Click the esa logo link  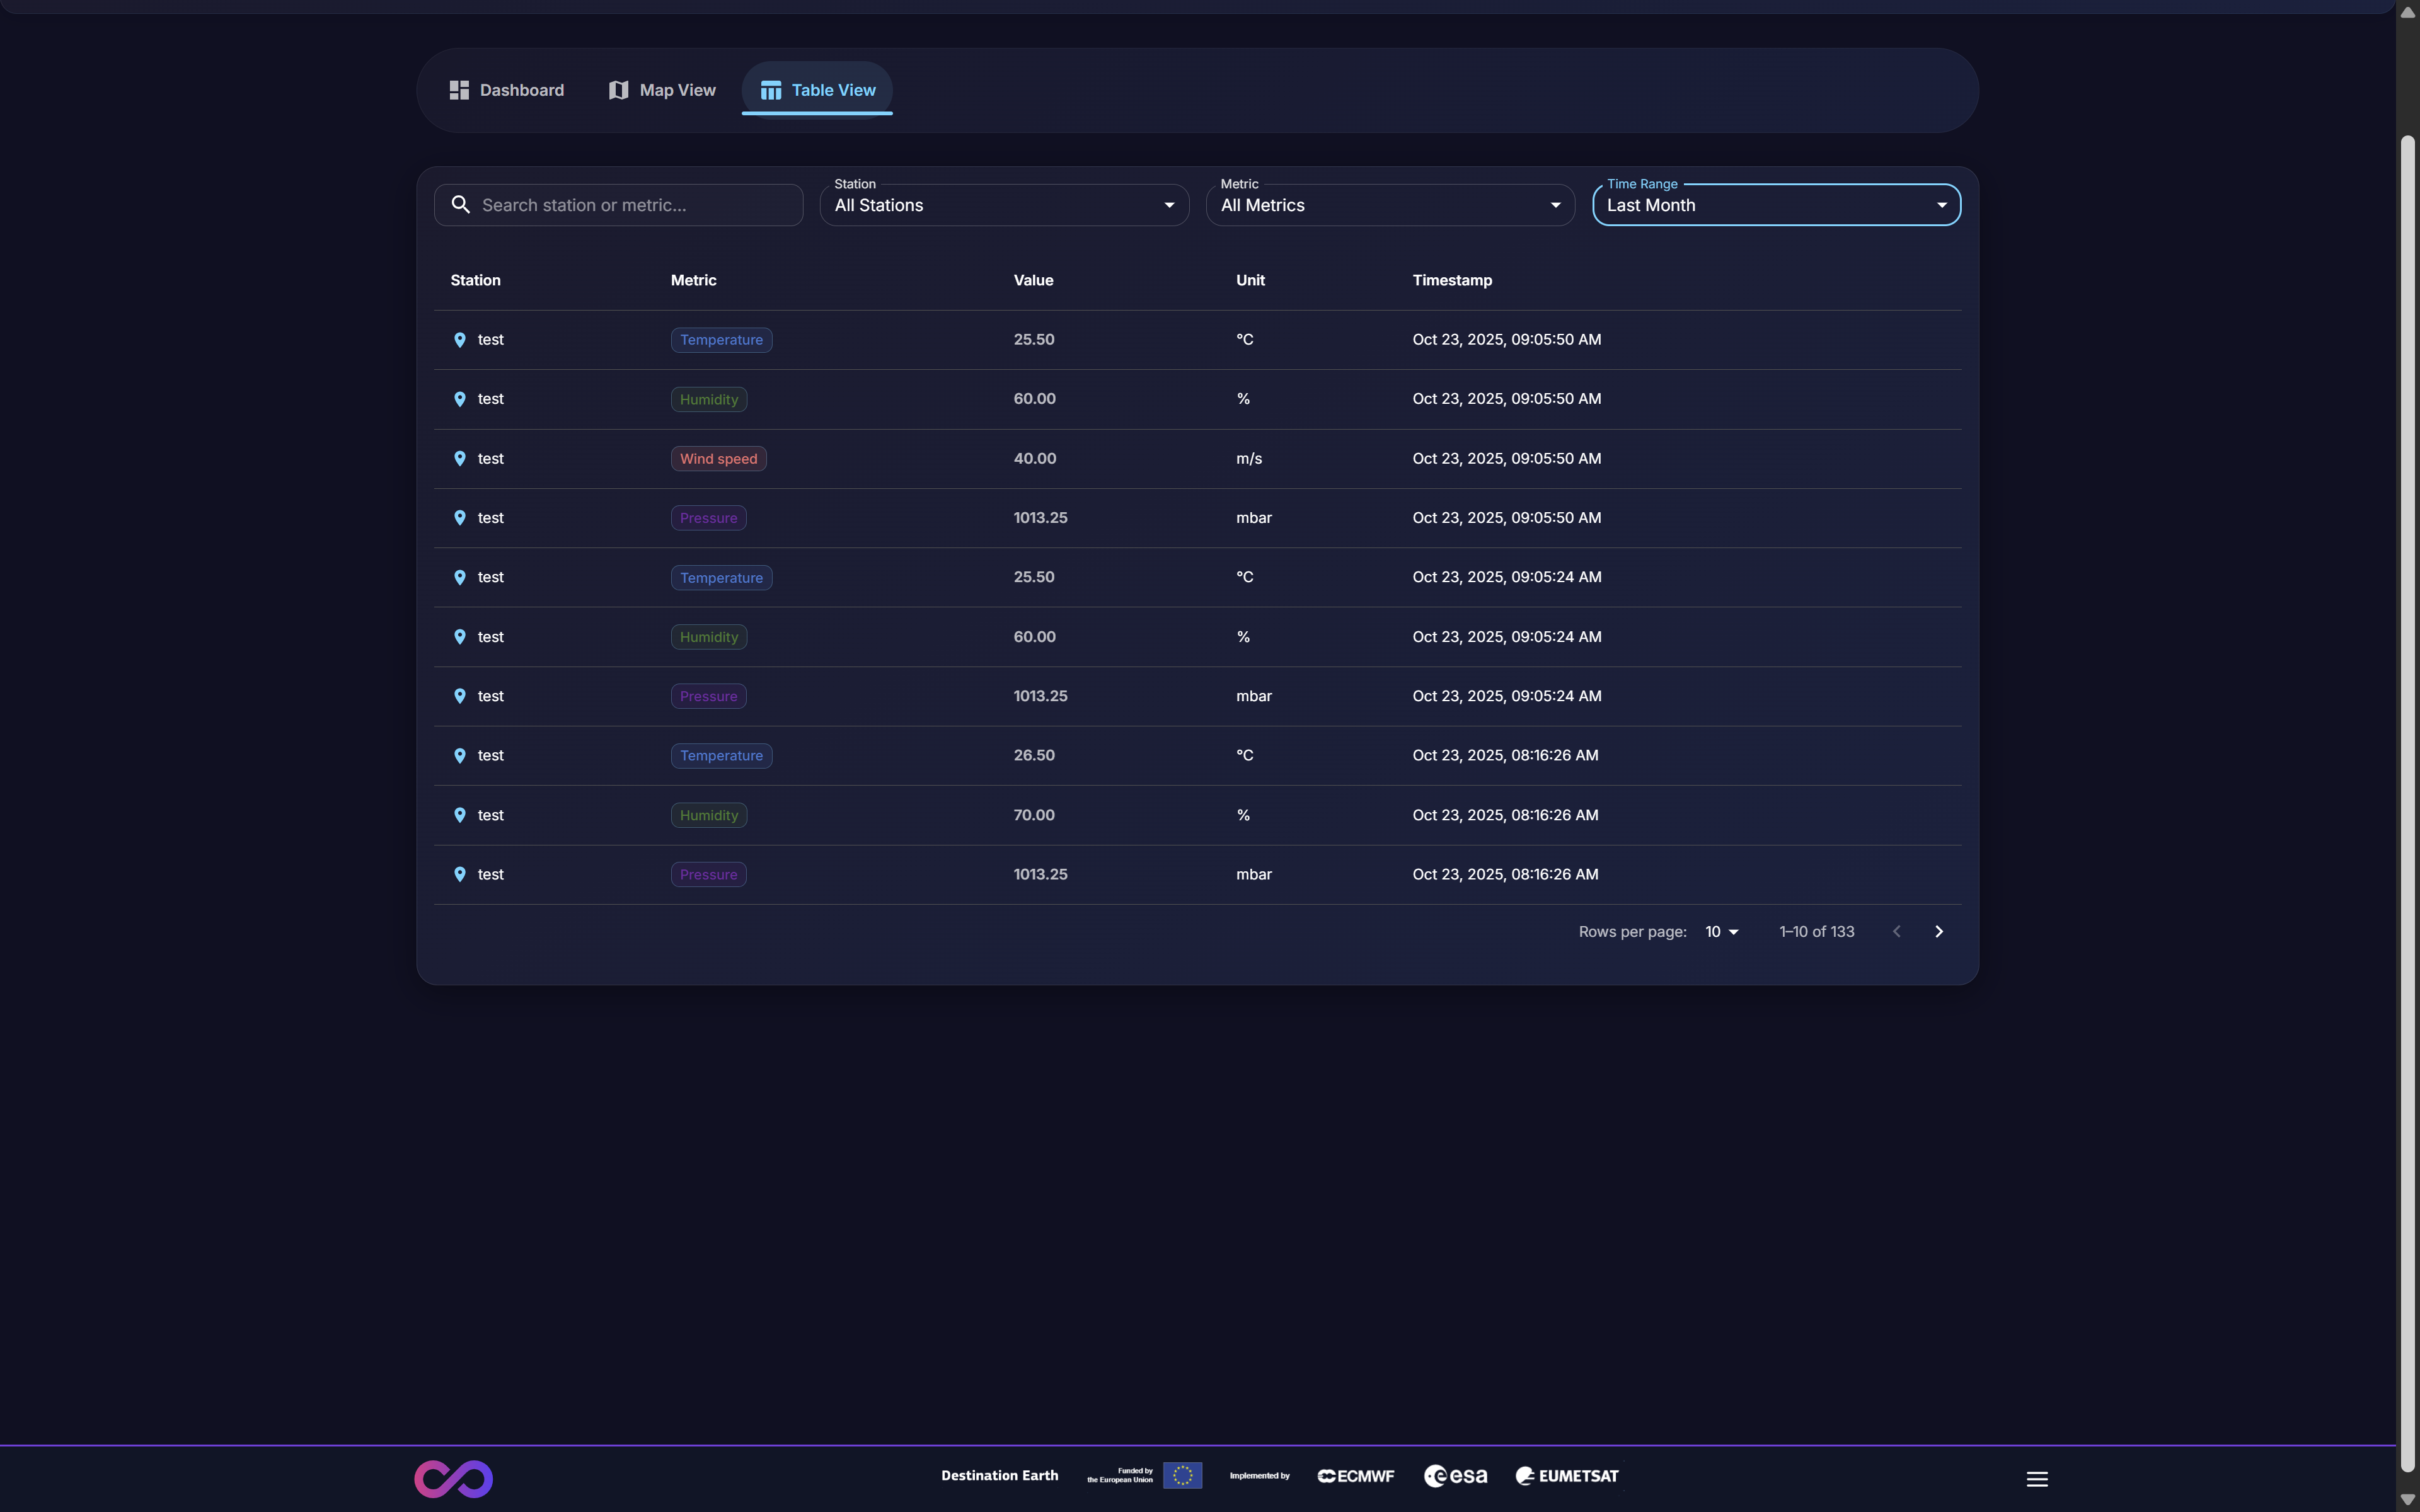coord(1455,1476)
